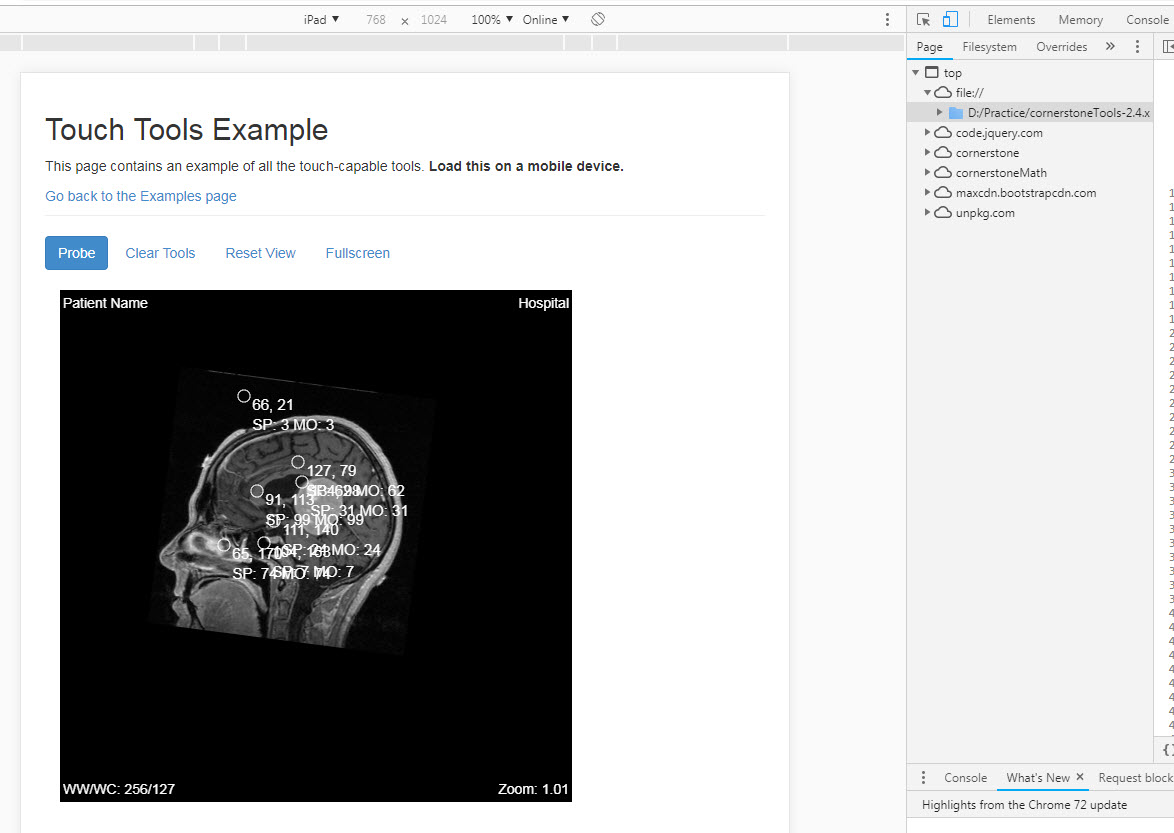Follow the 'Go back to the Examples page' link

pyautogui.click(x=140, y=196)
